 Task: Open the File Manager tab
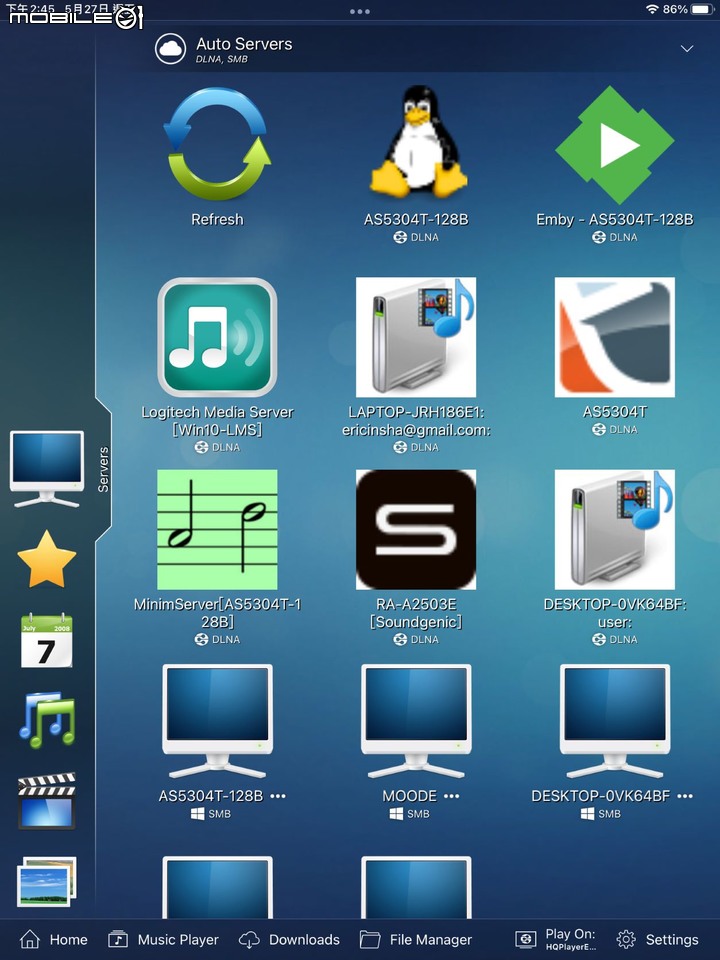416,939
